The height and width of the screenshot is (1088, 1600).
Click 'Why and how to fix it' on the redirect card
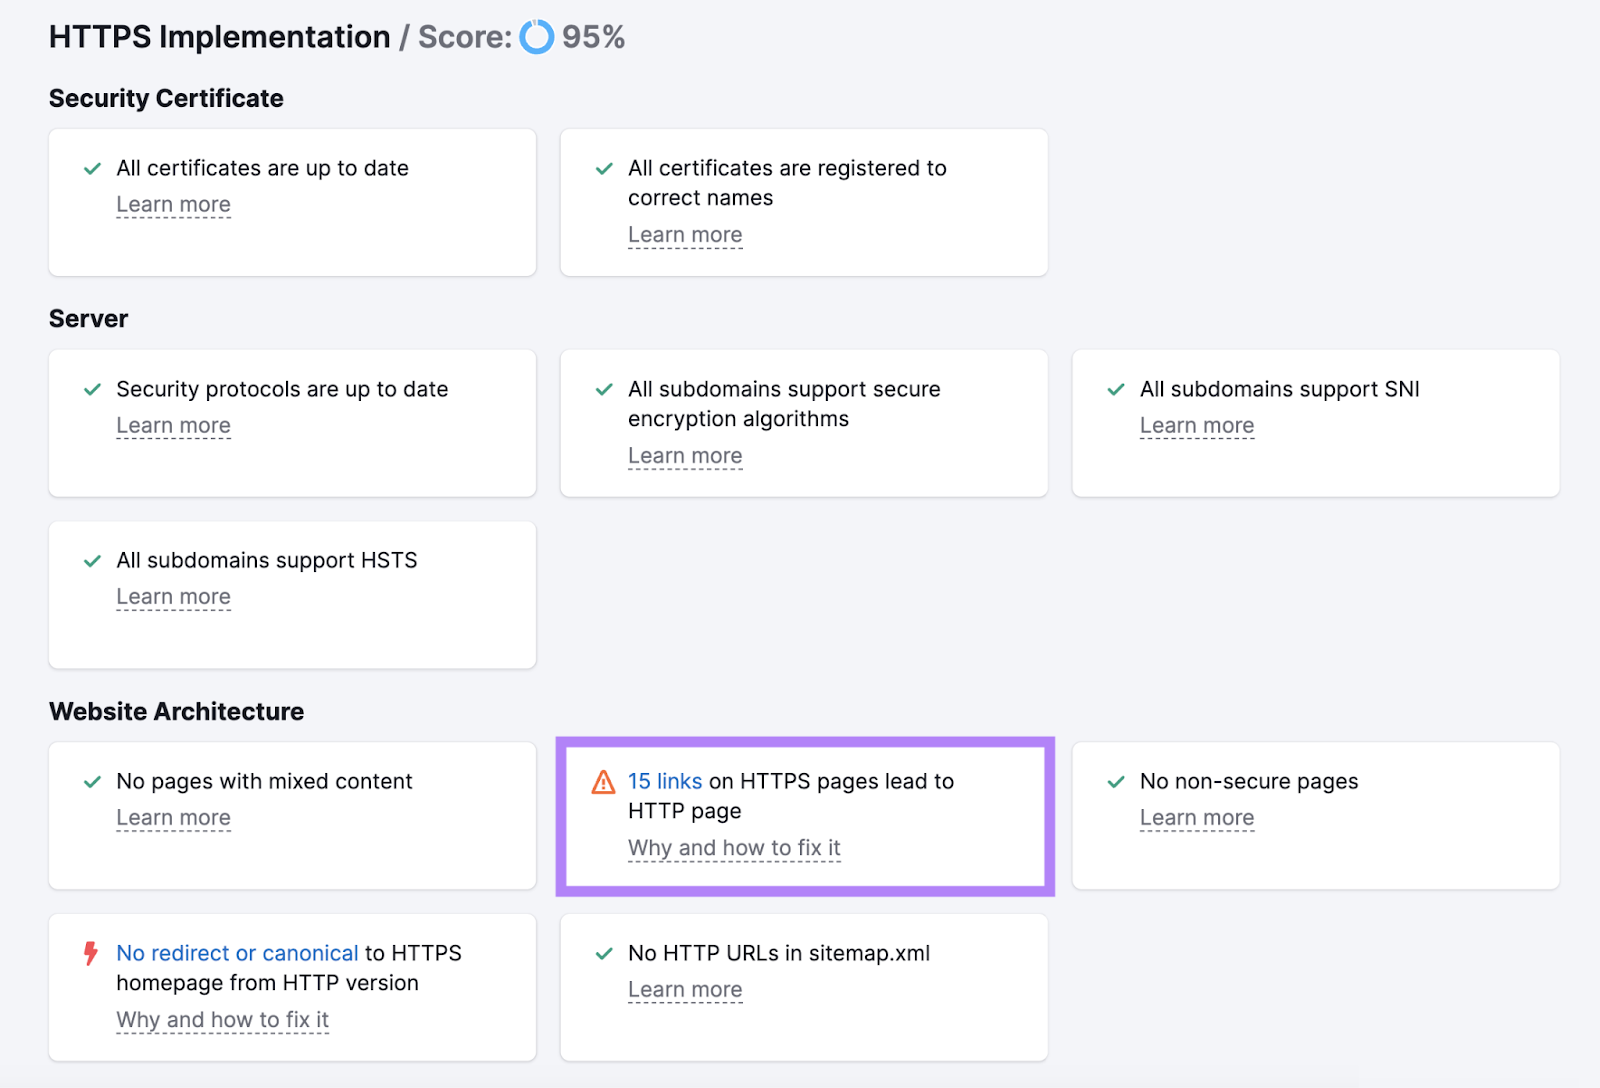[x=222, y=1019]
